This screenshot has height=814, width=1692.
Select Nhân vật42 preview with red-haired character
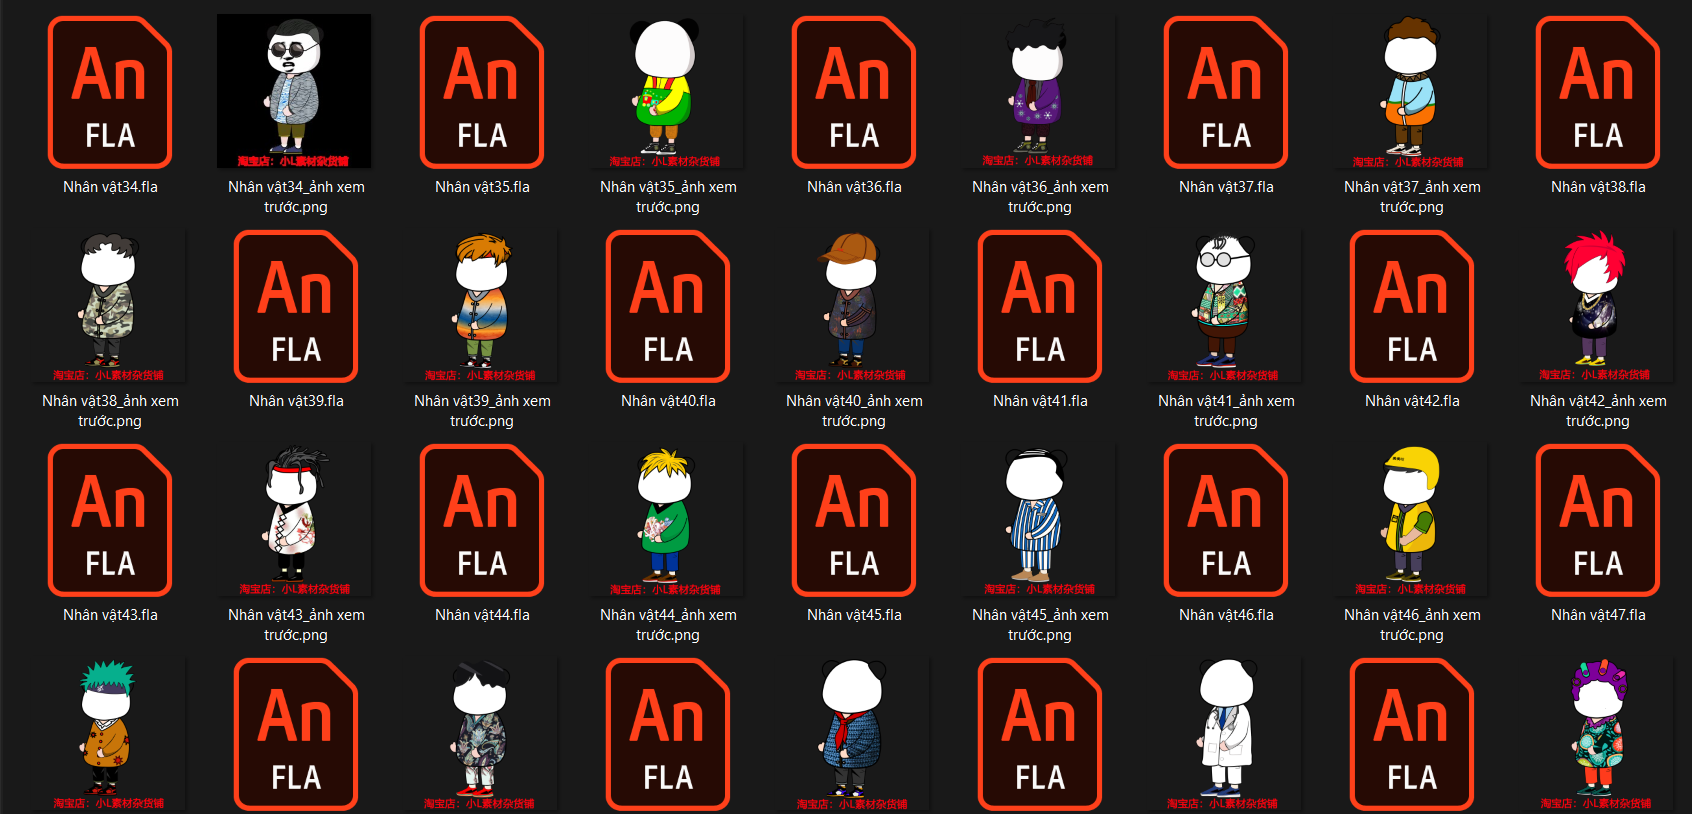click(1596, 306)
